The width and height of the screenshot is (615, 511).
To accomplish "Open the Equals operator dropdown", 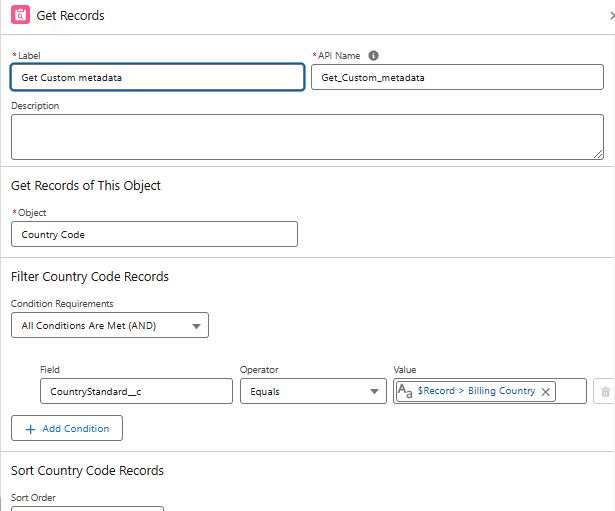I will coord(313,391).
